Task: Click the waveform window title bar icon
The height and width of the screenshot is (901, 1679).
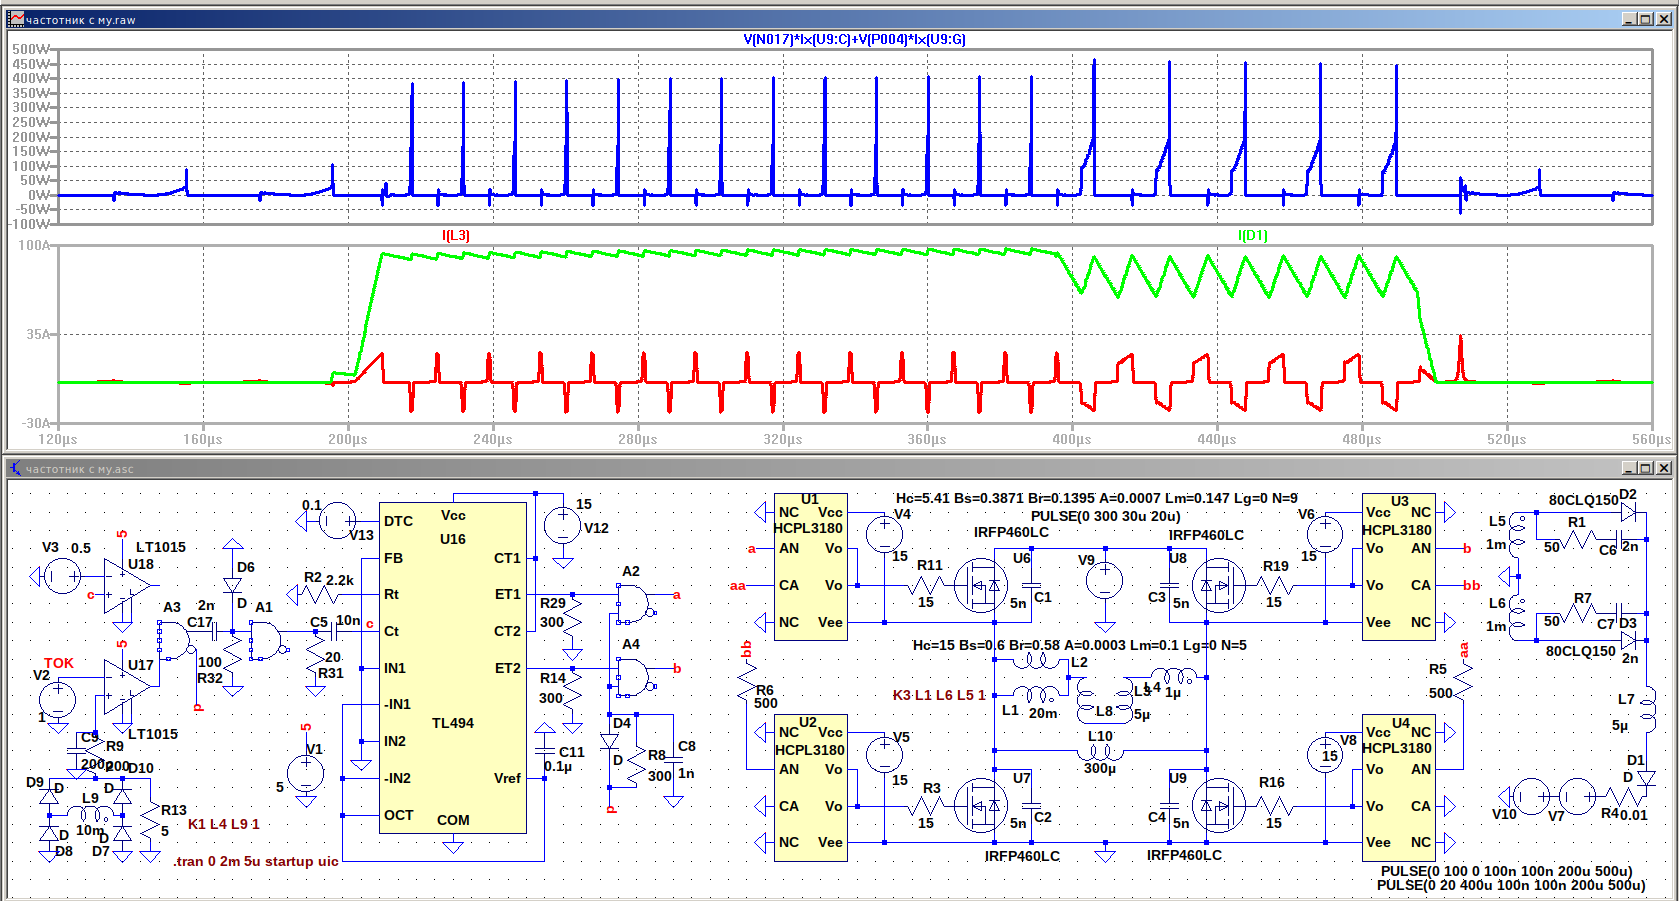Action: click(x=15, y=19)
